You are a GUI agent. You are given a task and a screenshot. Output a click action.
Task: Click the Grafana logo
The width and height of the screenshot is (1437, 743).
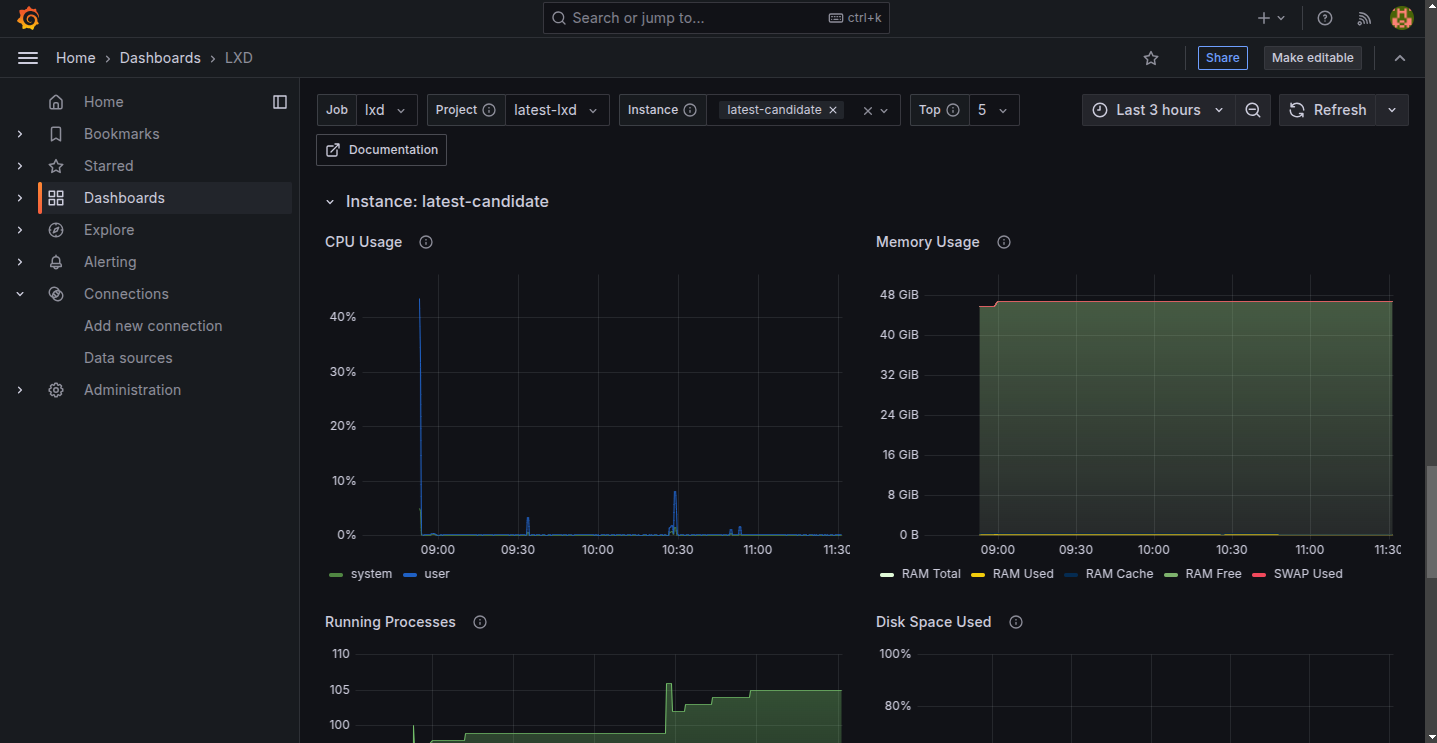(28, 17)
